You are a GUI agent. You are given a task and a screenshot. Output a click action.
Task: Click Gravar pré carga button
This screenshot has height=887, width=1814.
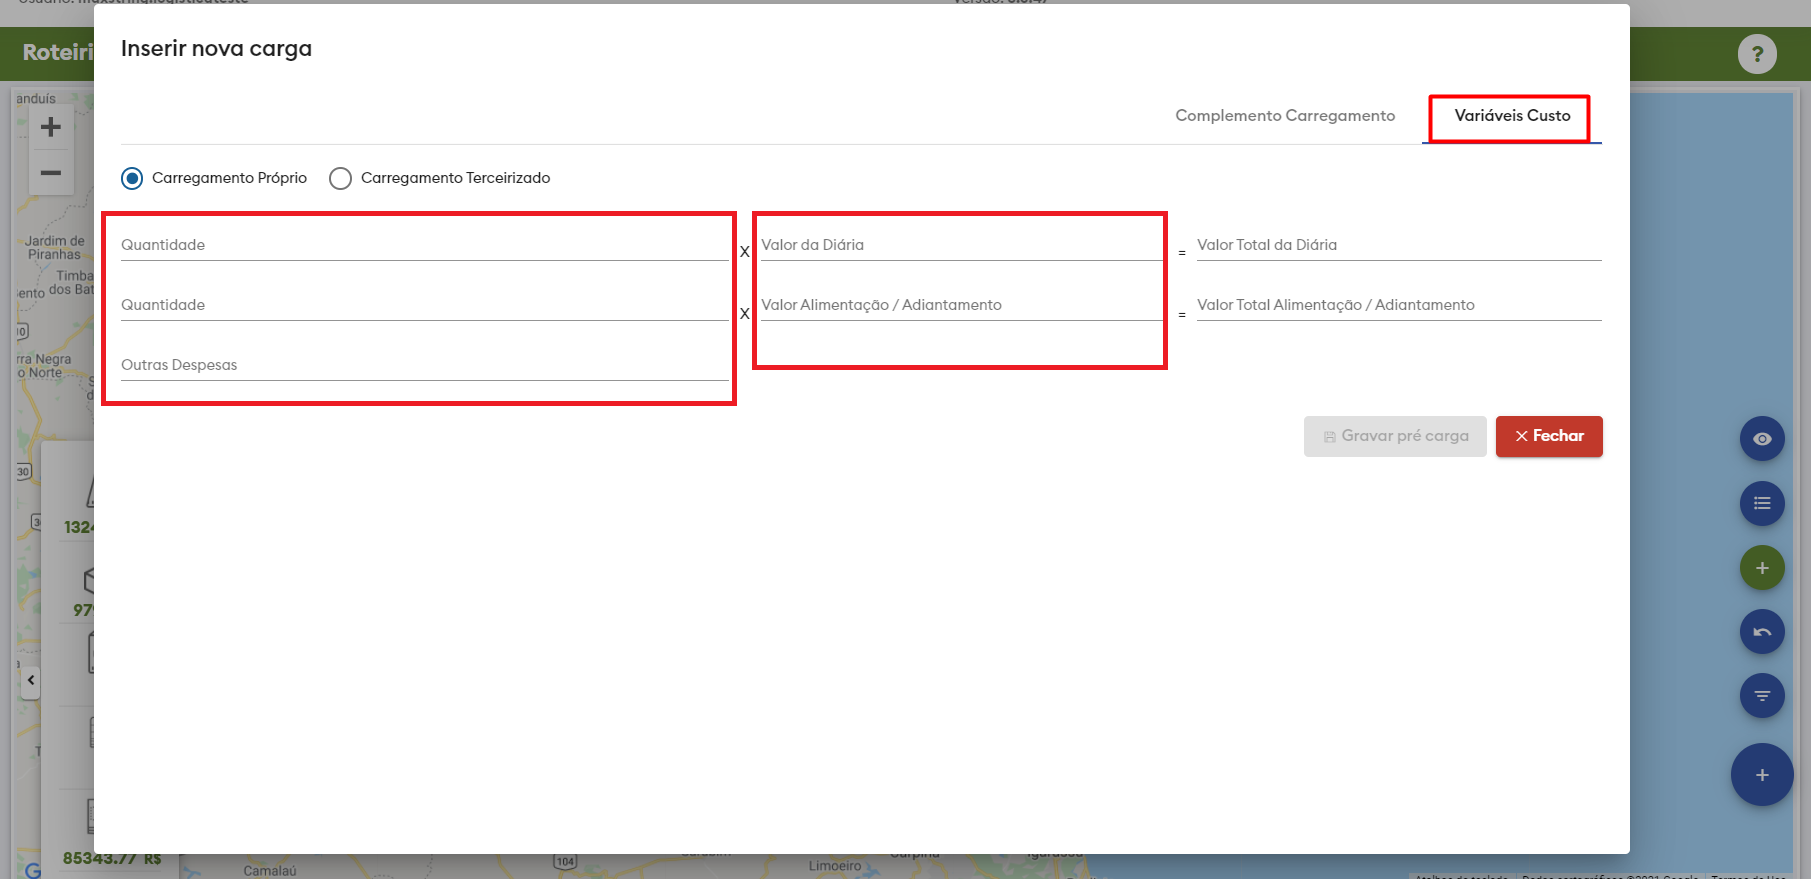point(1395,437)
